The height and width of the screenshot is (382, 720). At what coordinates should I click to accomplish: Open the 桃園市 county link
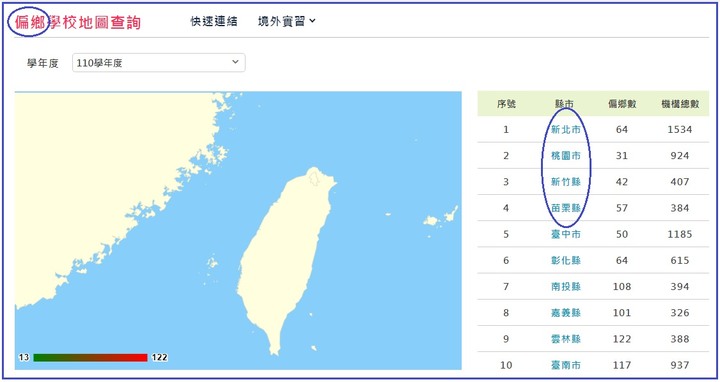click(x=566, y=156)
